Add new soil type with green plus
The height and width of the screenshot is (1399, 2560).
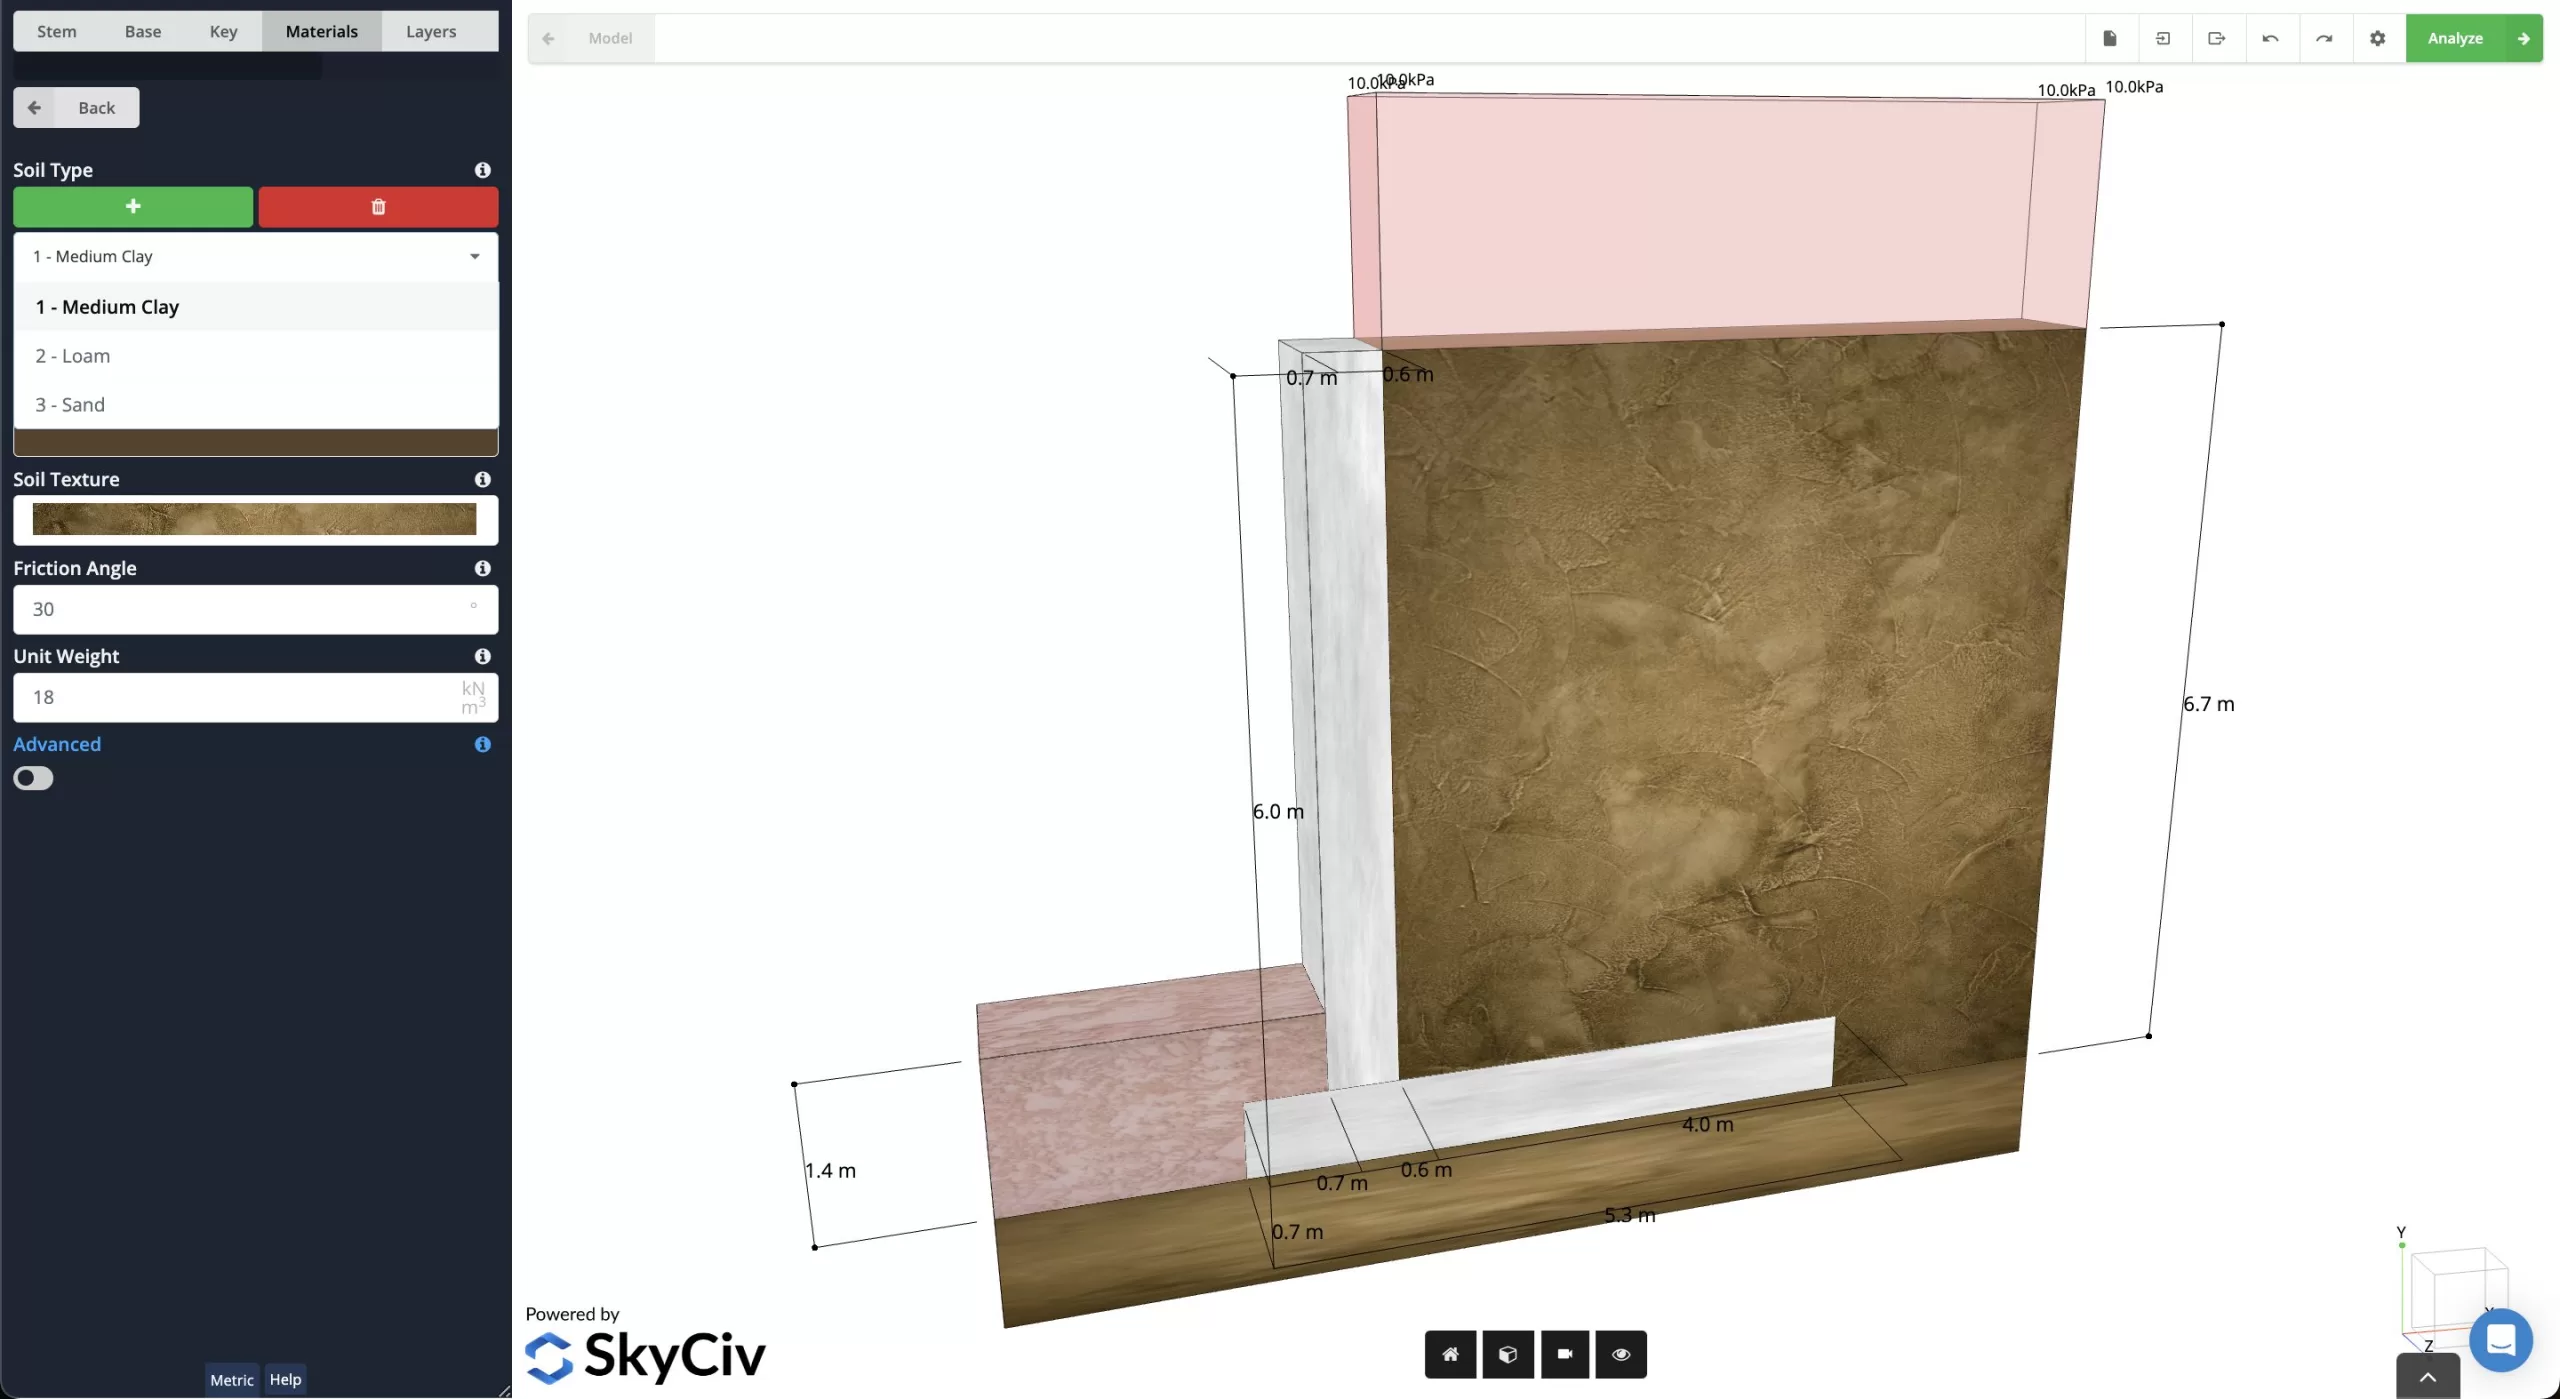coord(133,207)
